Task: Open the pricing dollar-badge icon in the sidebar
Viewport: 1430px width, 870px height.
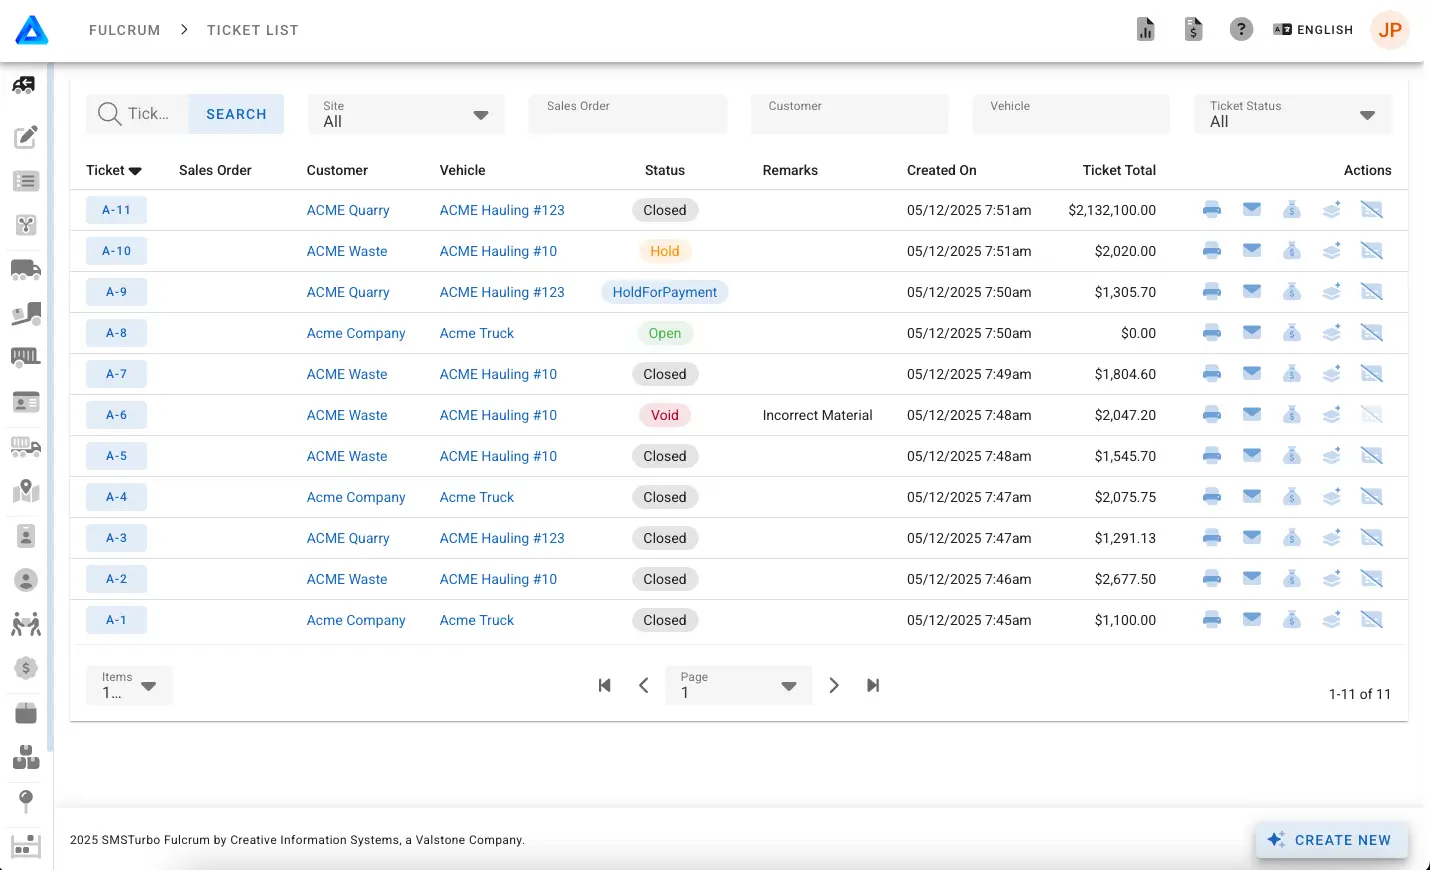Action: pyautogui.click(x=25, y=668)
